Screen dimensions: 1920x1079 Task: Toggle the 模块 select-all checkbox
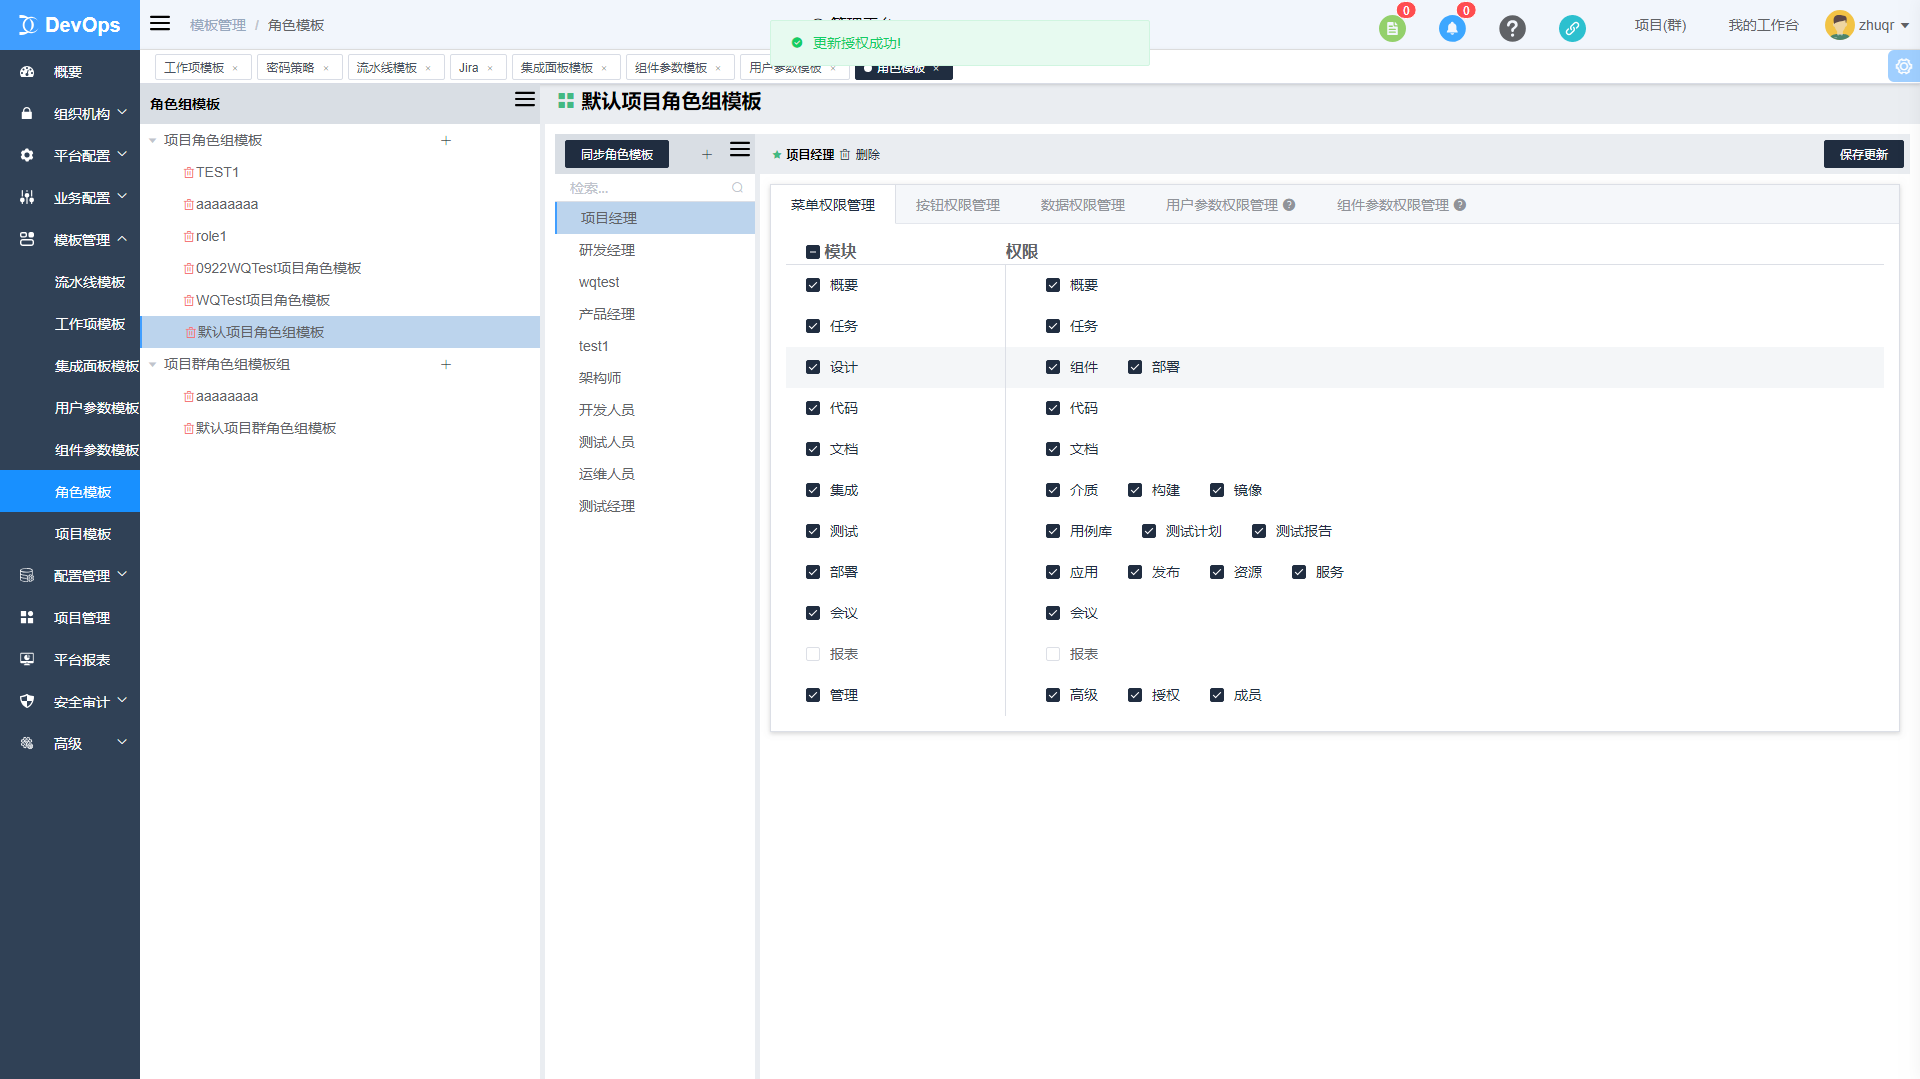point(813,252)
